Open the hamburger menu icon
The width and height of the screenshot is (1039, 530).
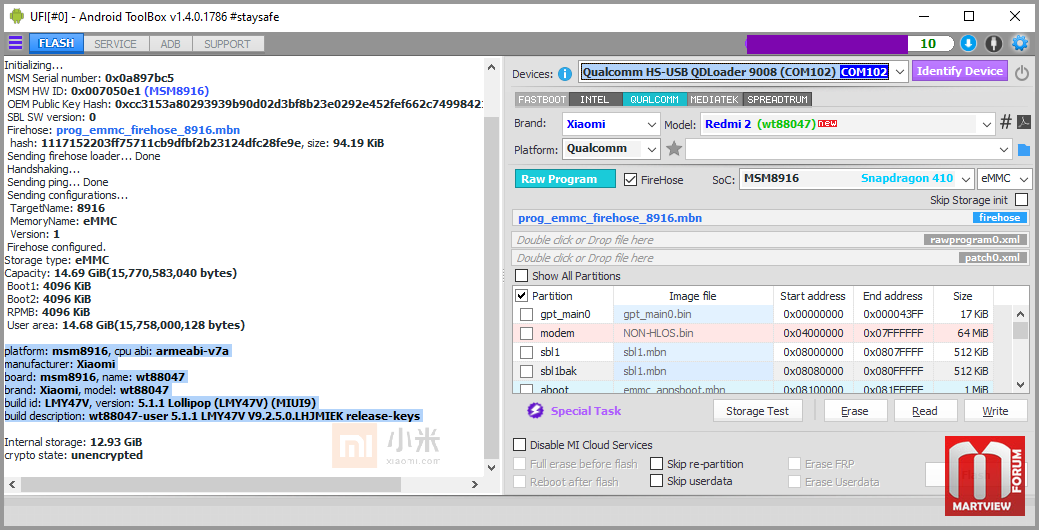pyautogui.click(x=15, y=44)
